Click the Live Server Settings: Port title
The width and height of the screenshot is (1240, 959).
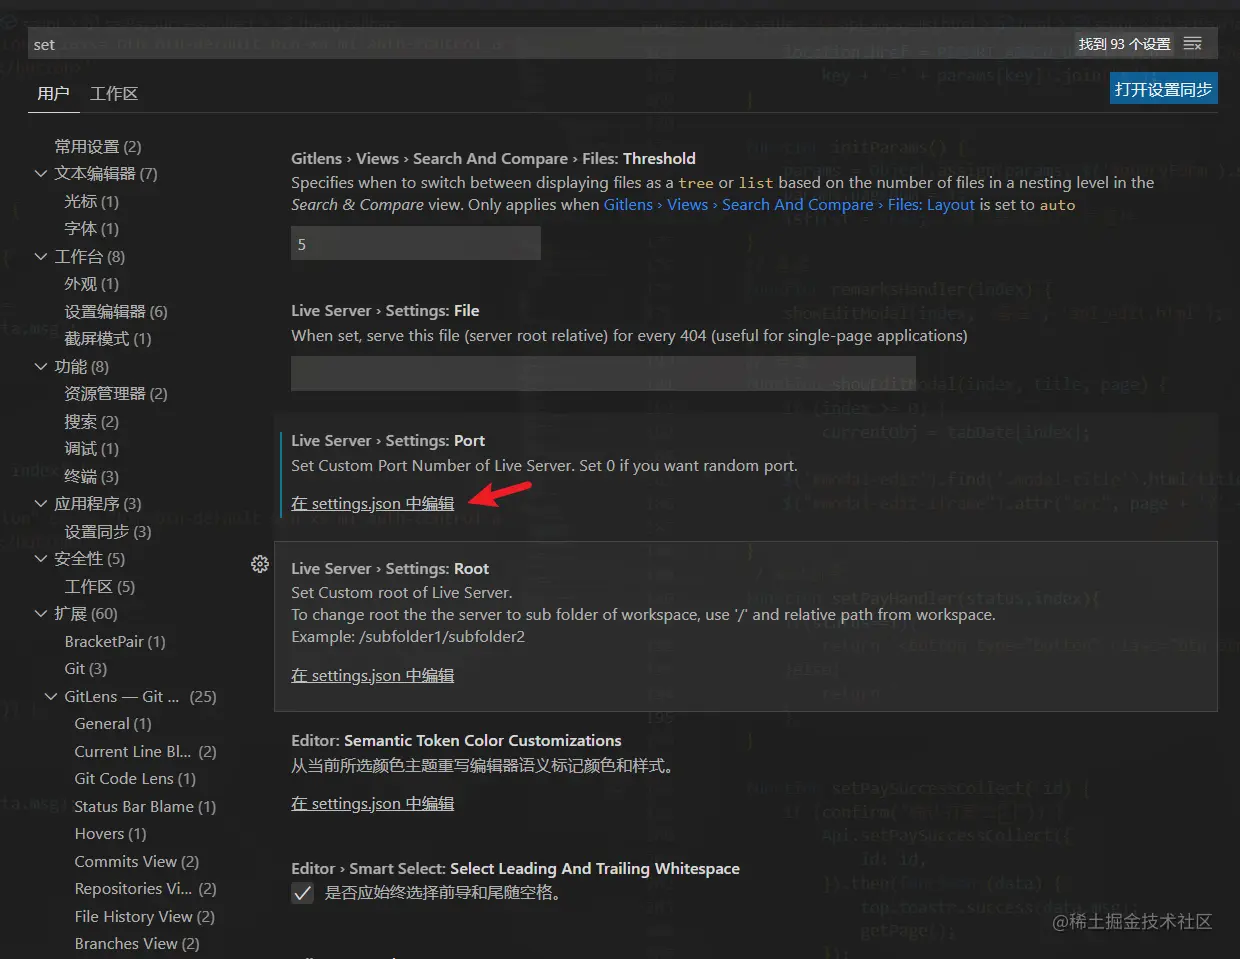point(388,440)
